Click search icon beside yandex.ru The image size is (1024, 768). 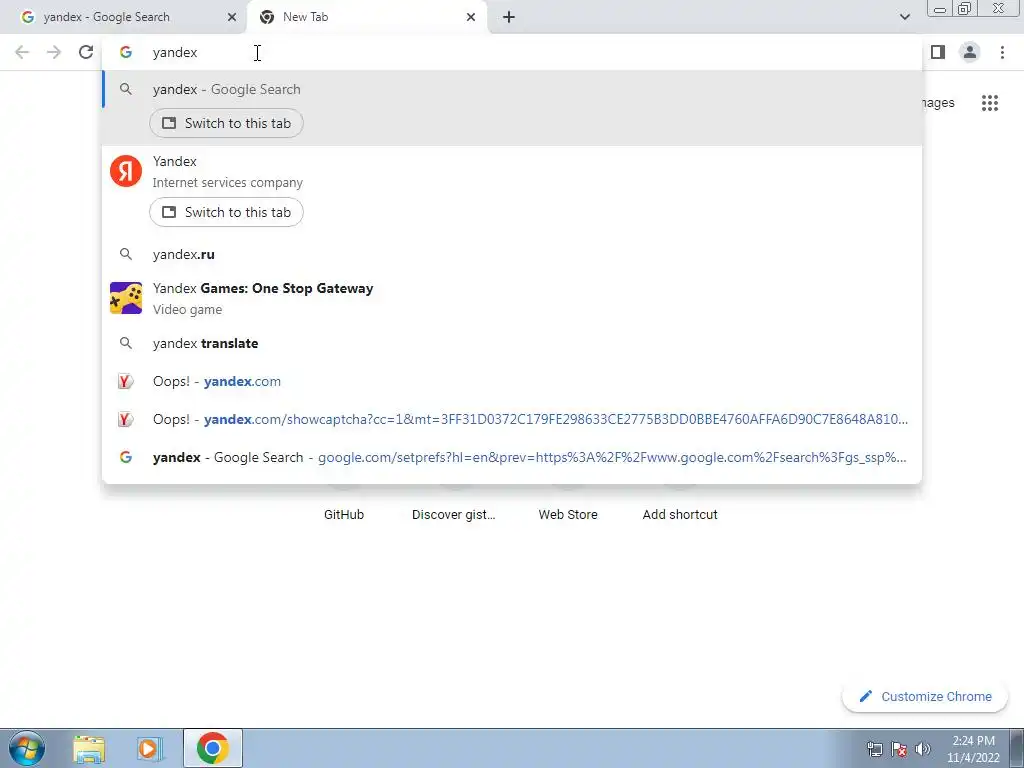126,254
